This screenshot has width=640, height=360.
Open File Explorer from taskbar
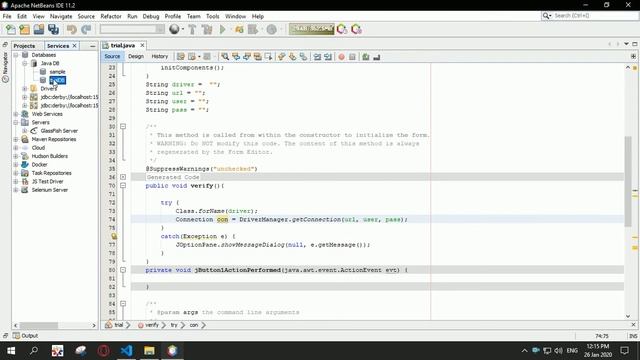[149, 351]
